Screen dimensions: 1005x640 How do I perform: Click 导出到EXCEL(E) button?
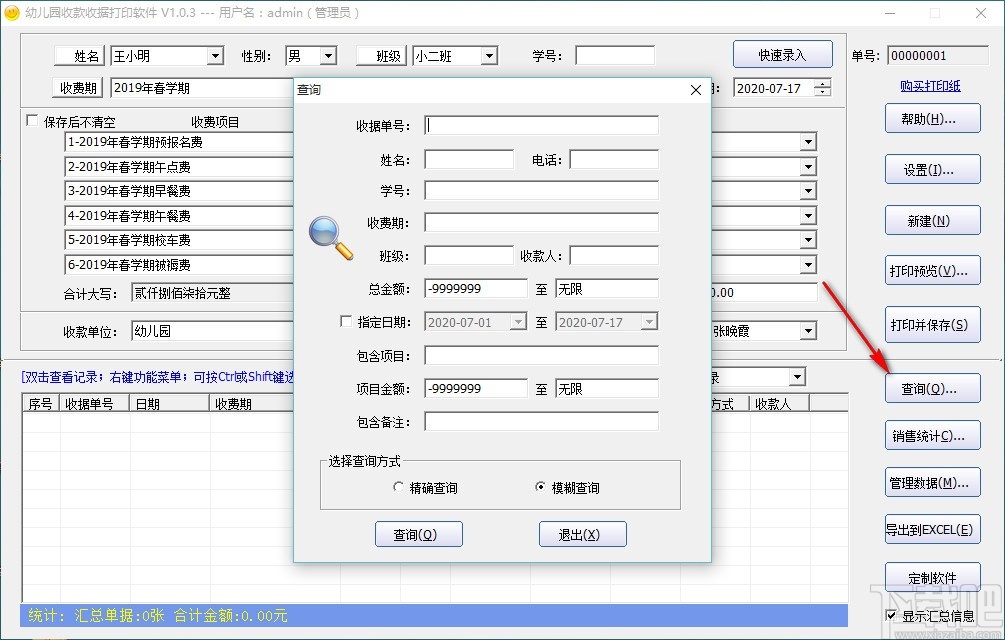(x=933, y=530)
